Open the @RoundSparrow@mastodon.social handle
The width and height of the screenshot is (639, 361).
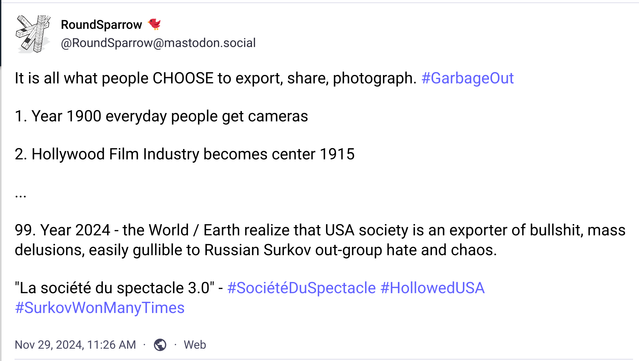pyautogui.click(x=158, y=43)
